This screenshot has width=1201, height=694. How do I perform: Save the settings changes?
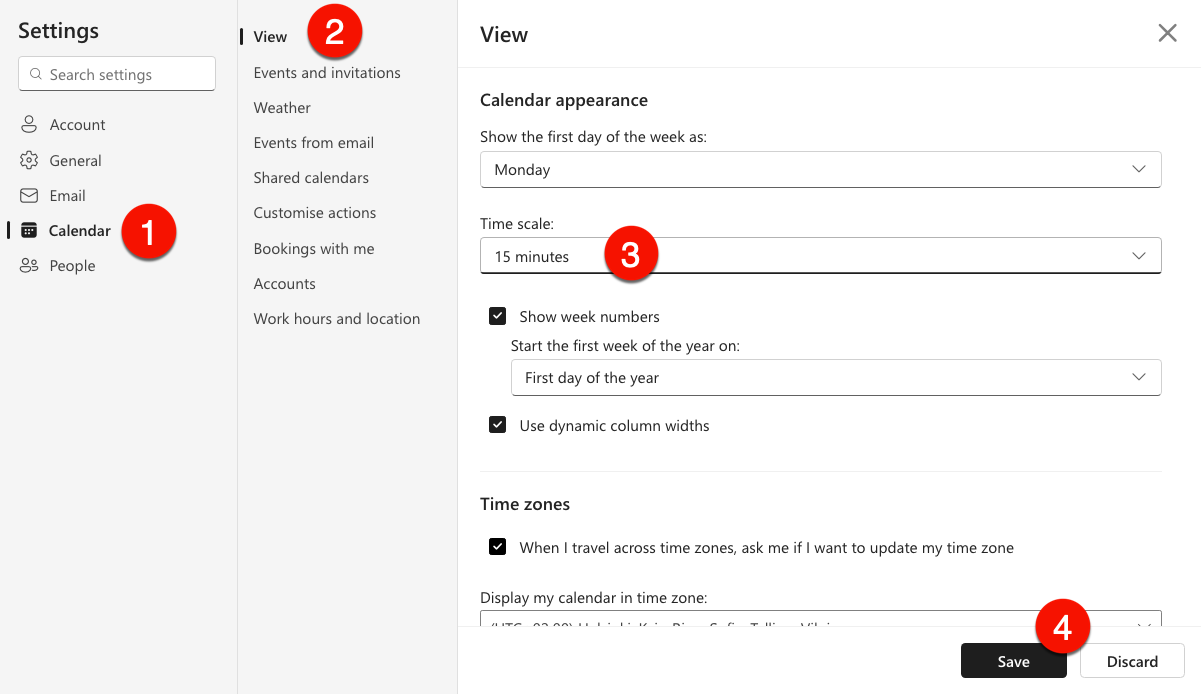1014,661
